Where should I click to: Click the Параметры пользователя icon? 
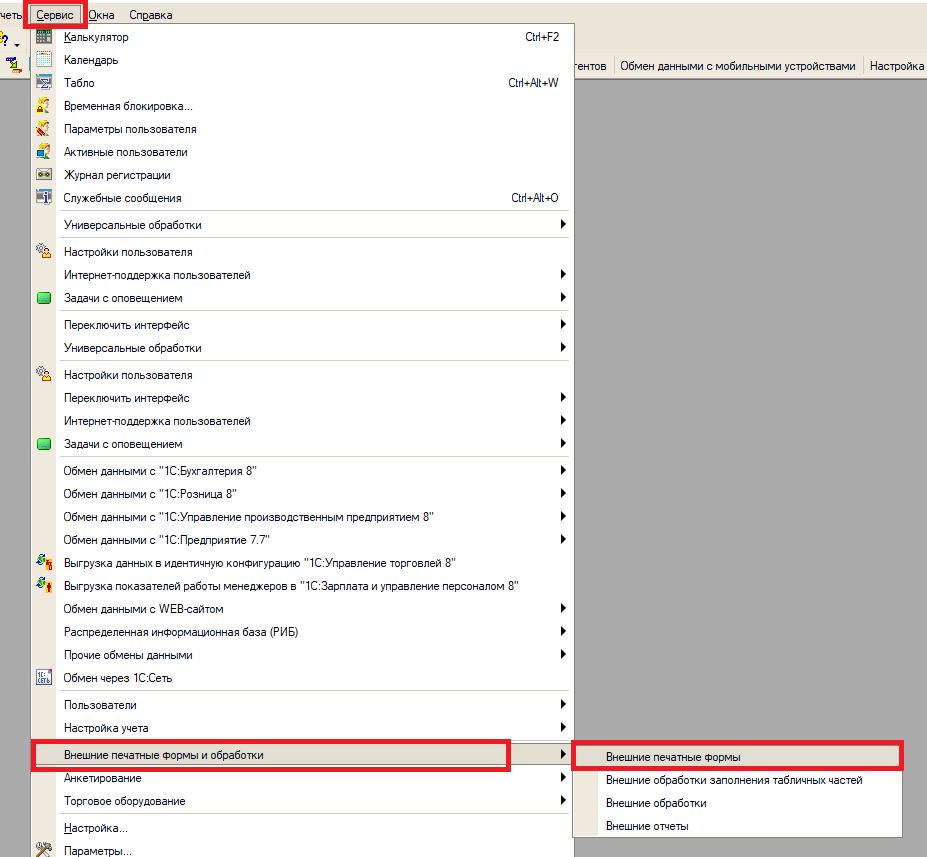44,128
